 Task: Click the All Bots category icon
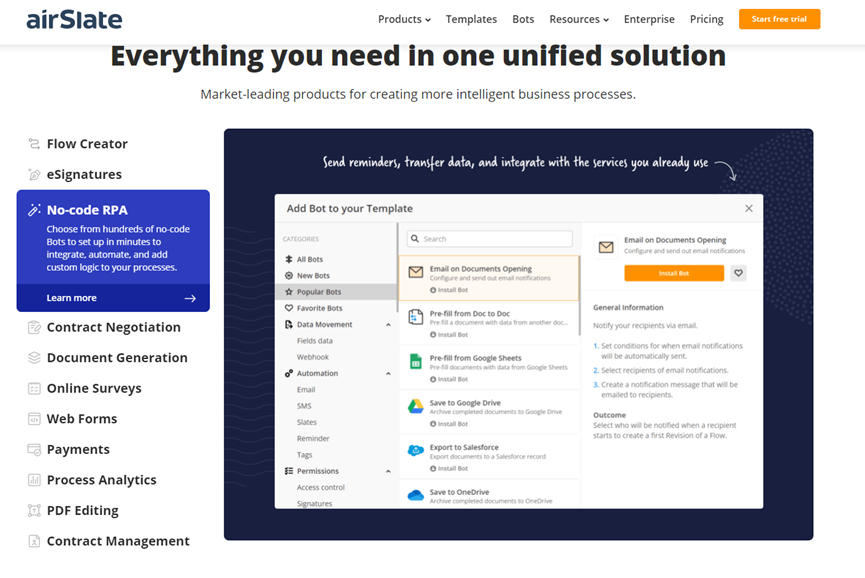point(289,259)
